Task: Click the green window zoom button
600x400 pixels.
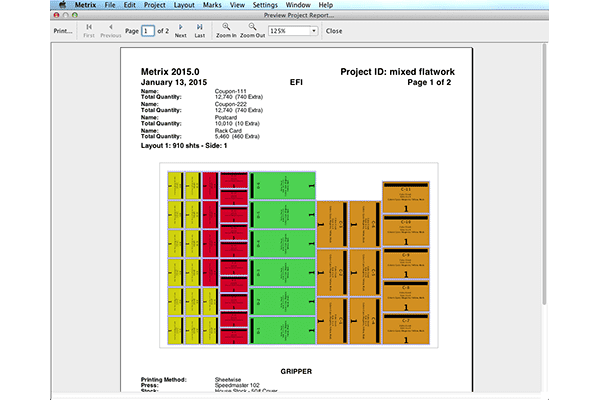Action: (75, 15)
